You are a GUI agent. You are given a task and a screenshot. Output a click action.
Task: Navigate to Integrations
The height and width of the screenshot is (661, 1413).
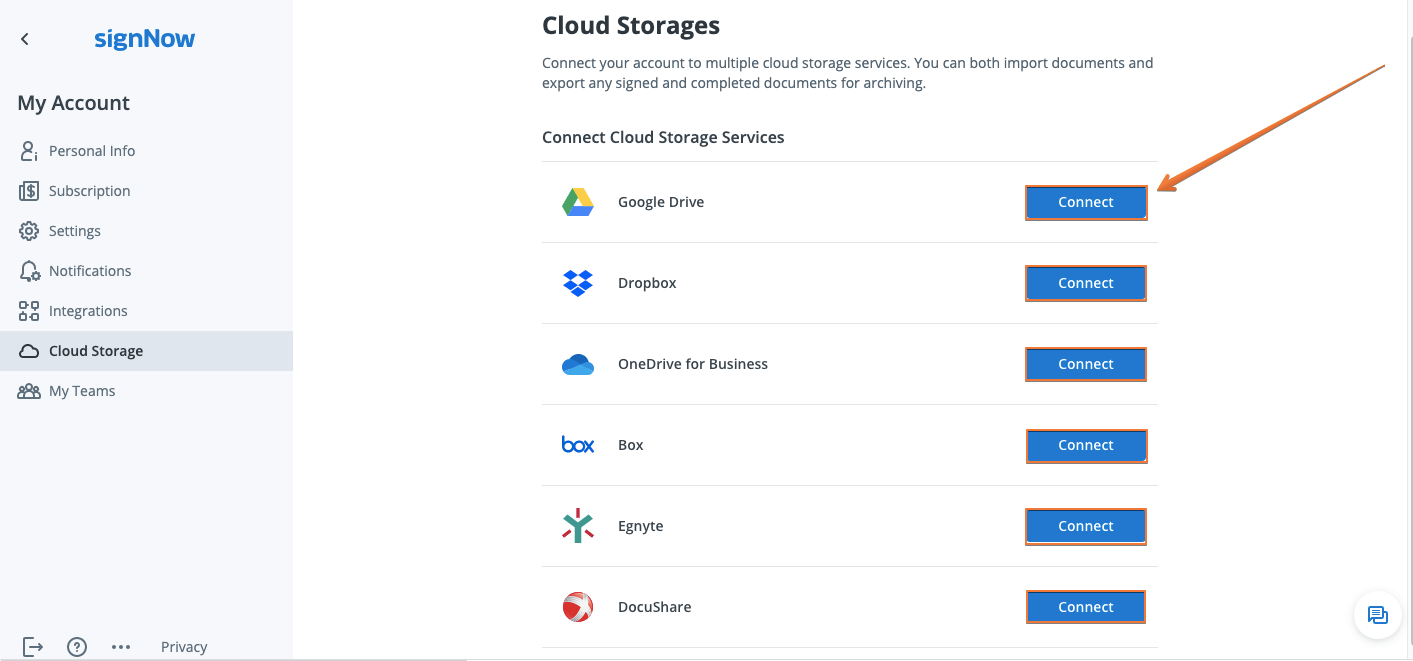coord(88,311)
